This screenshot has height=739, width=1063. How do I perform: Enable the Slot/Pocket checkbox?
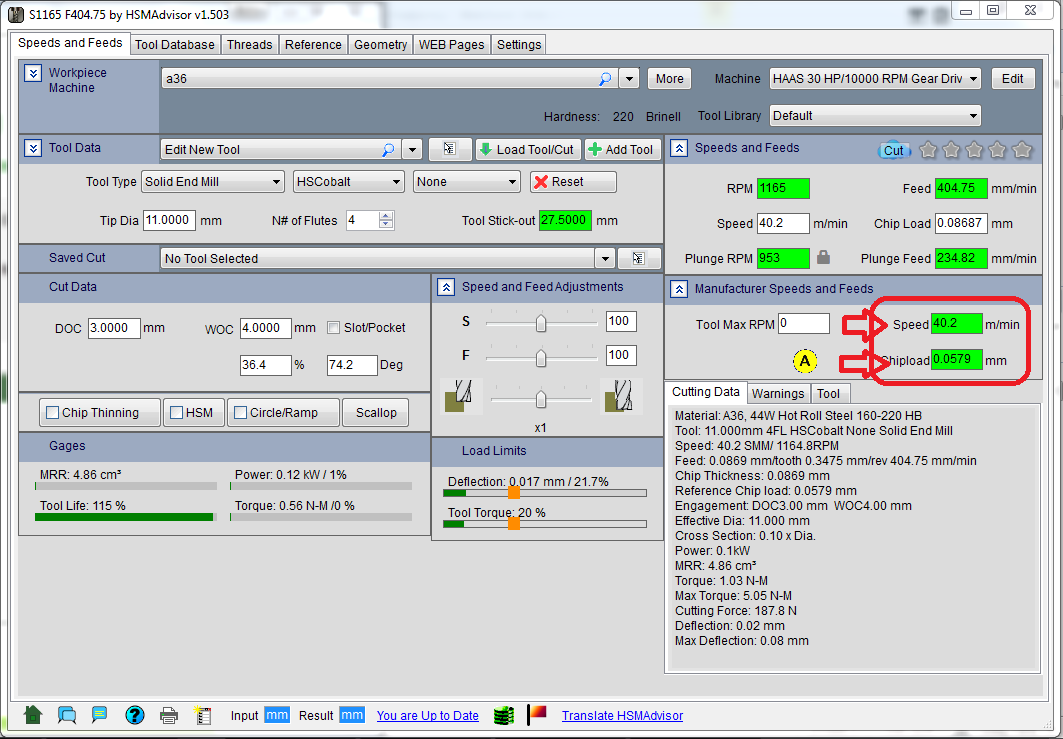(x=335, y=328)
